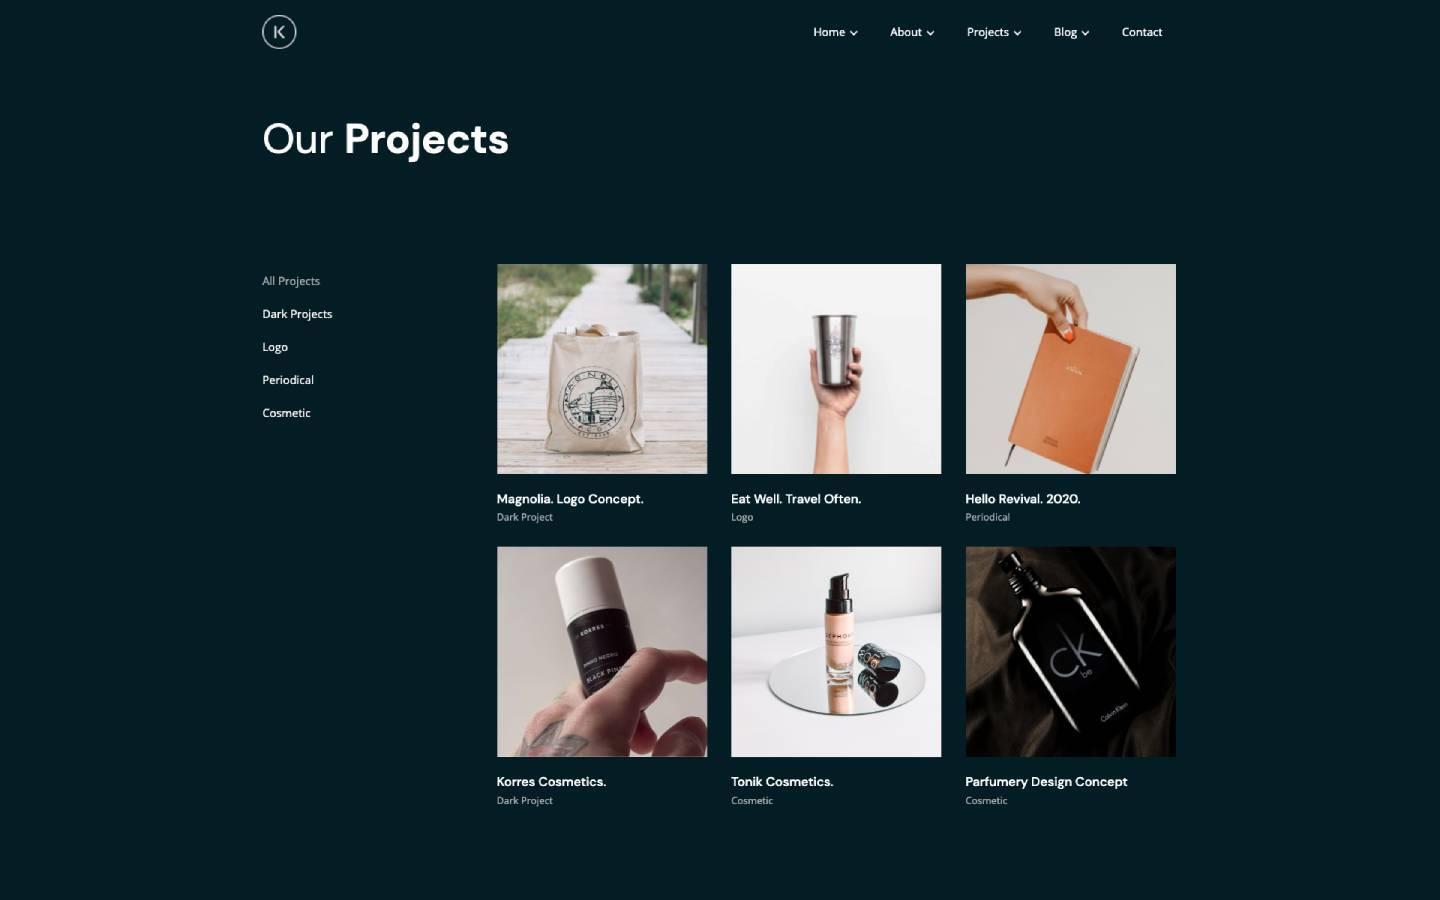Filter by Dark Projects
1440x900 pixels.
click(x=297, y=314)
